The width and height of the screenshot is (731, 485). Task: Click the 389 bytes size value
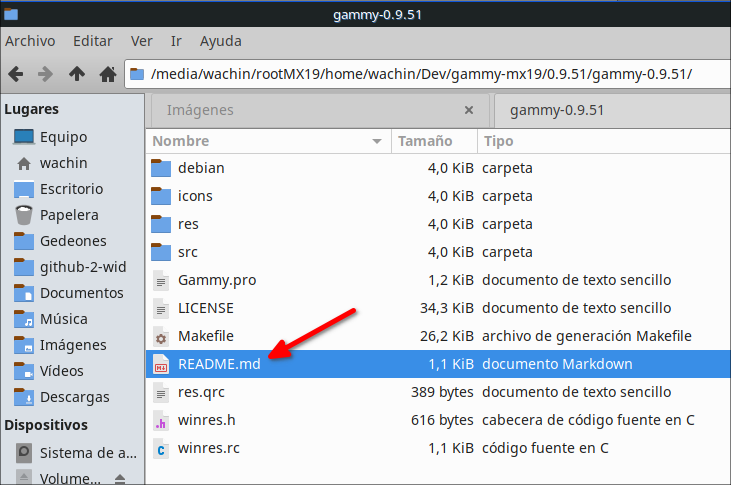pyautogui.click(x=442, y=392)
